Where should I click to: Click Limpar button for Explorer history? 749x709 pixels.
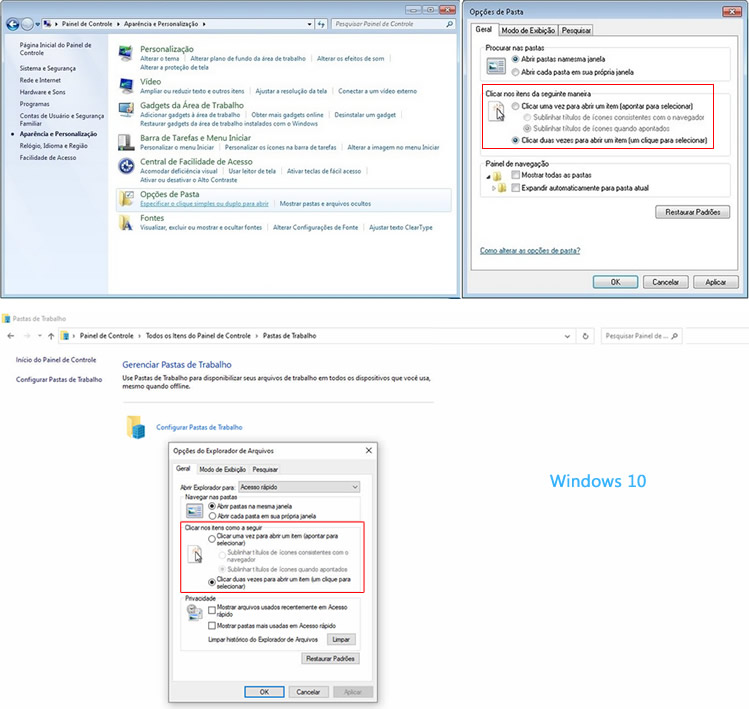[x=341, y=639]
